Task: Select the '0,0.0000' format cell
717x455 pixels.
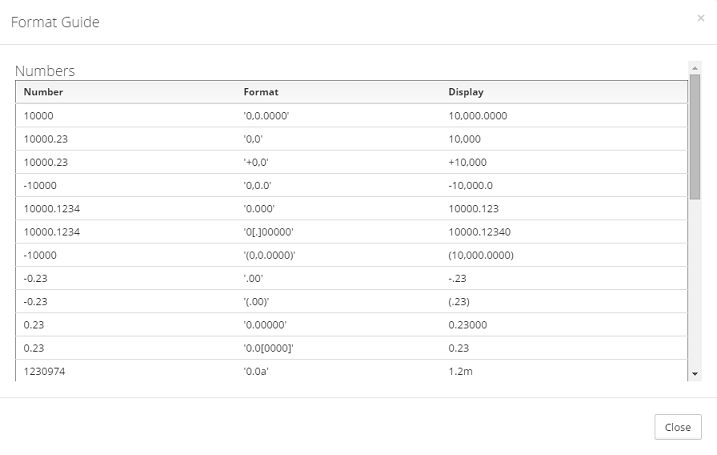Action: point(266,116)
